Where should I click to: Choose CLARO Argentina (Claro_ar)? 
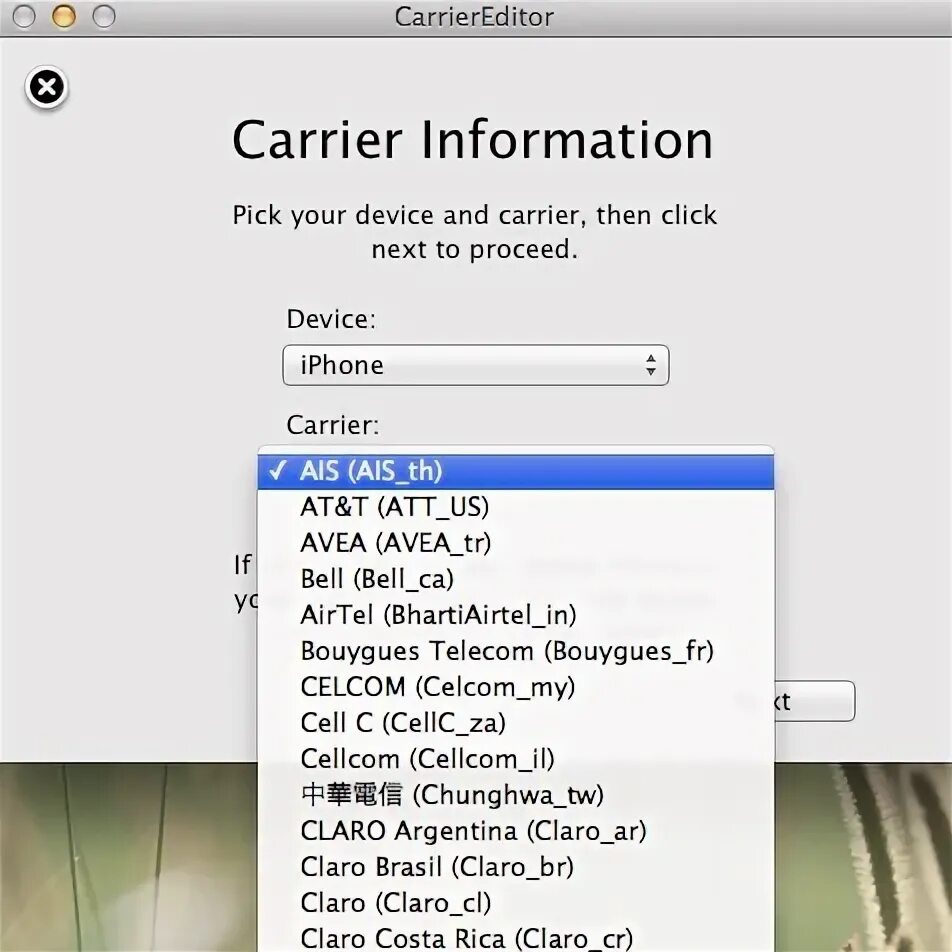pyautogui.click(x=515, y=831)
